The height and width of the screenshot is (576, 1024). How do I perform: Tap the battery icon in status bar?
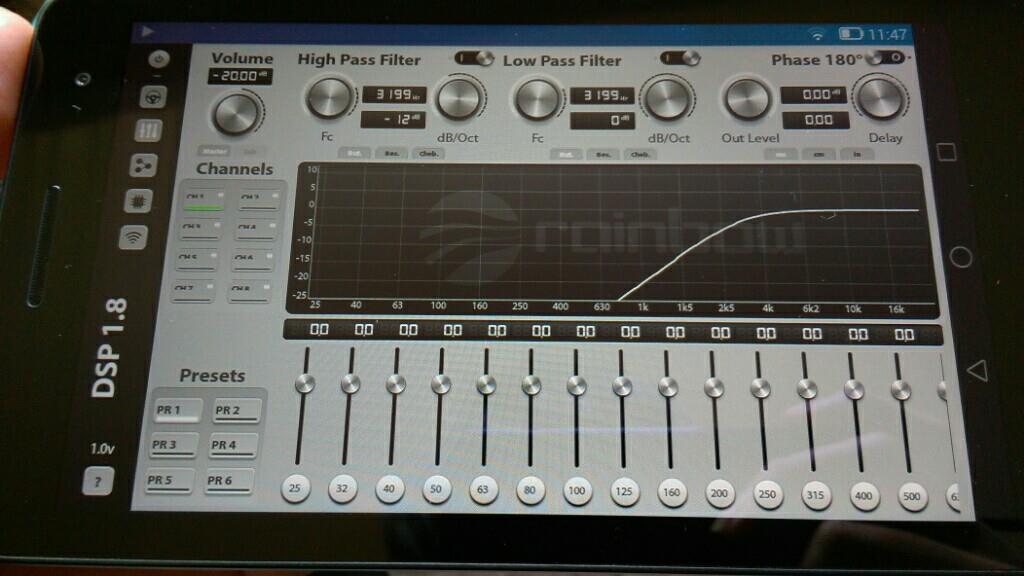(x=850, y=33)
